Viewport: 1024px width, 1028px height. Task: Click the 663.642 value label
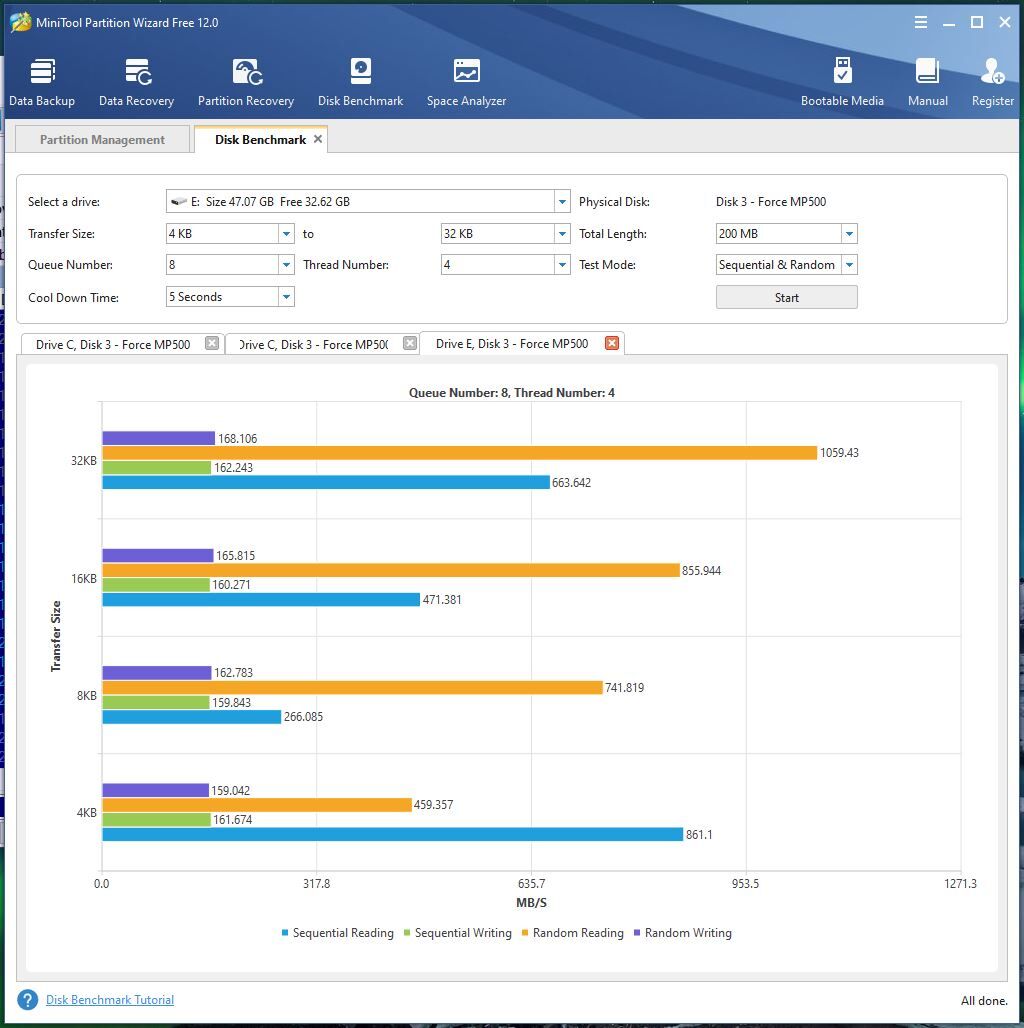571,483
